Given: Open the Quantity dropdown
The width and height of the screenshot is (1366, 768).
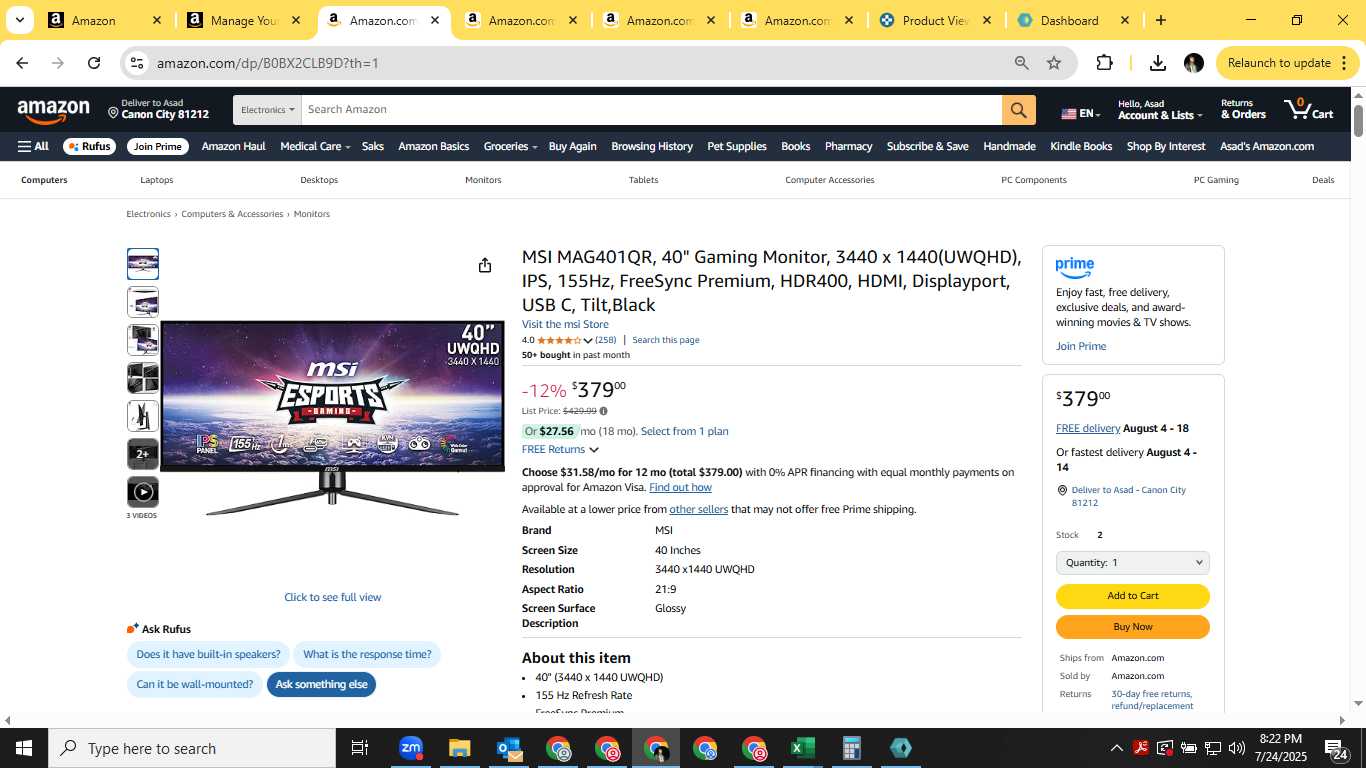Looking at the screenshot, I should point(1133,563).
